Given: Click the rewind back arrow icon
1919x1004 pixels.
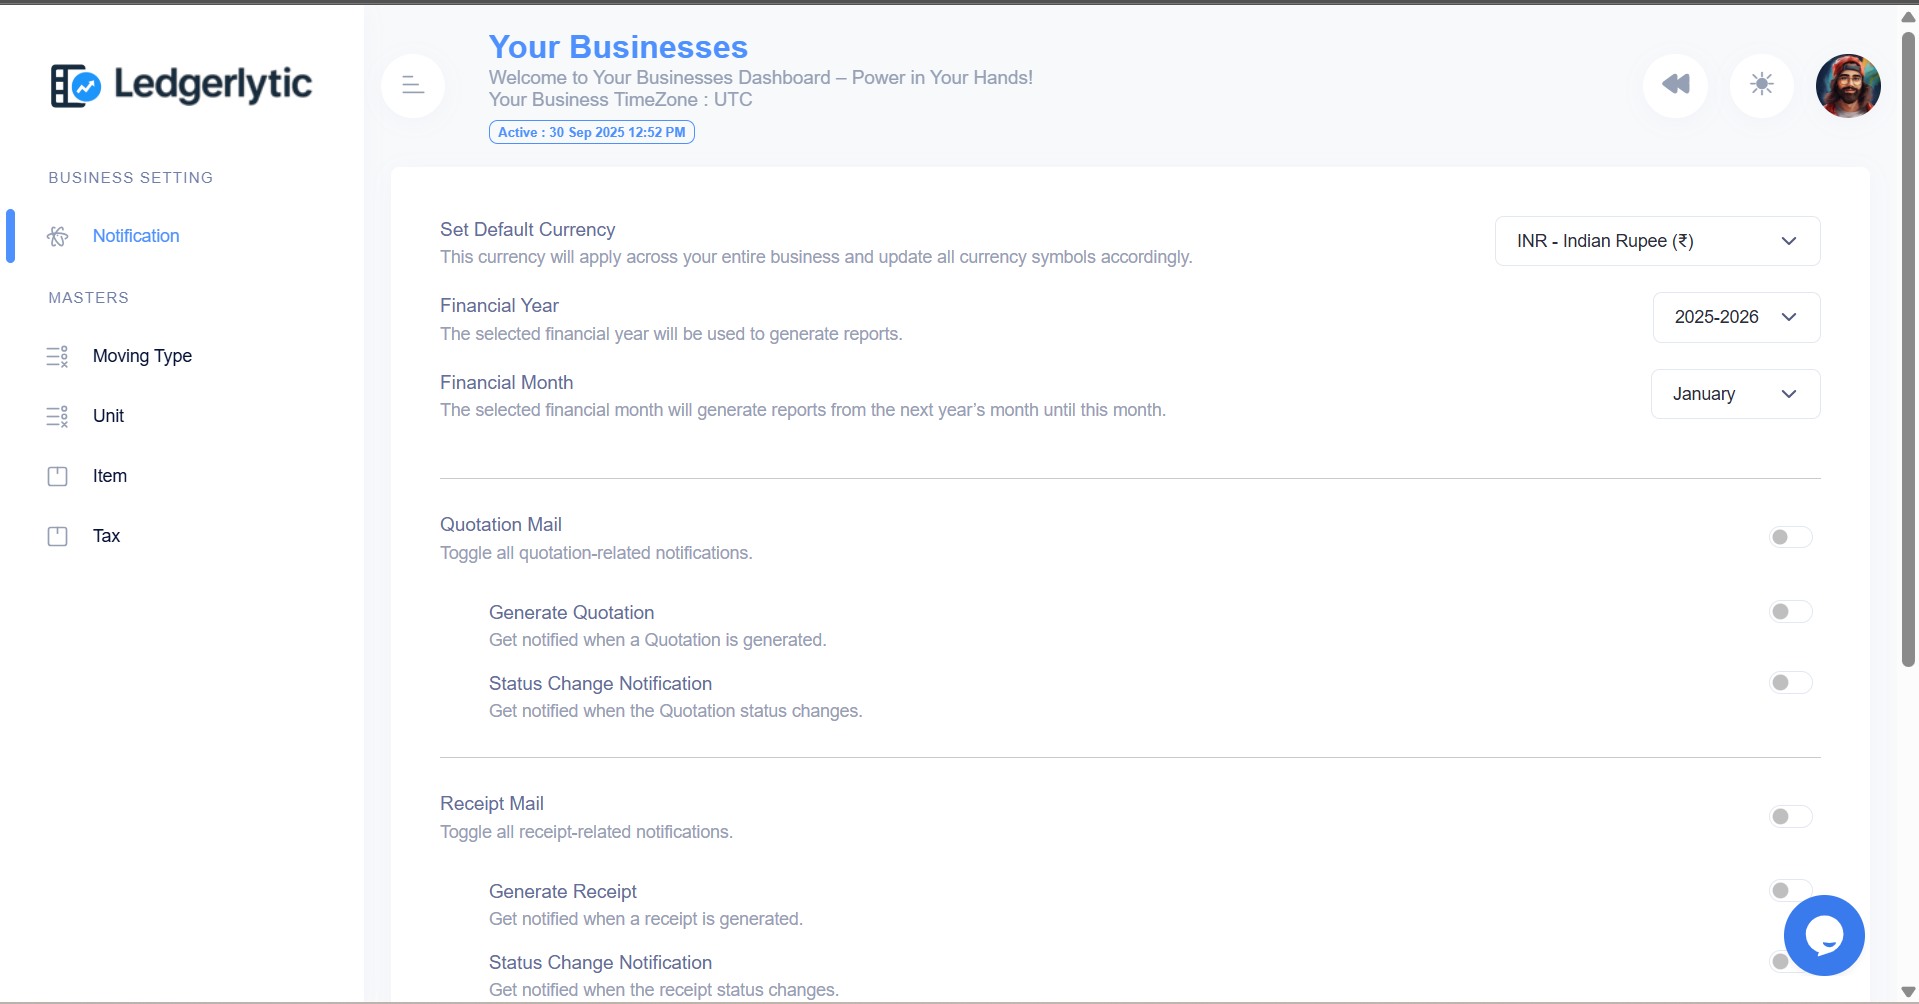Looking at the screenshot, I should 1675,85.
